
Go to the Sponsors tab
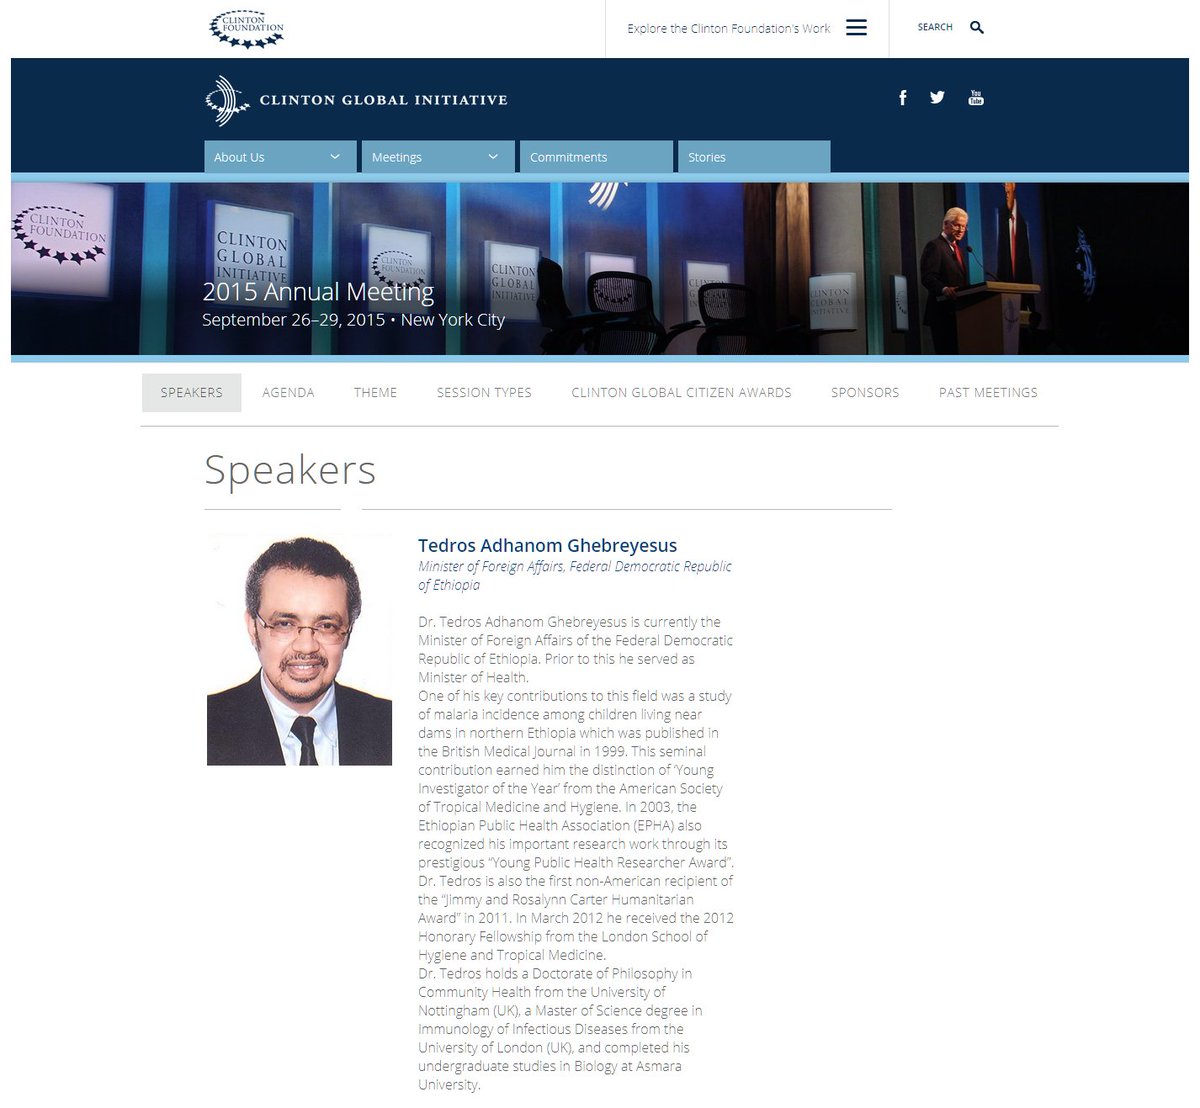click(865, 393)
